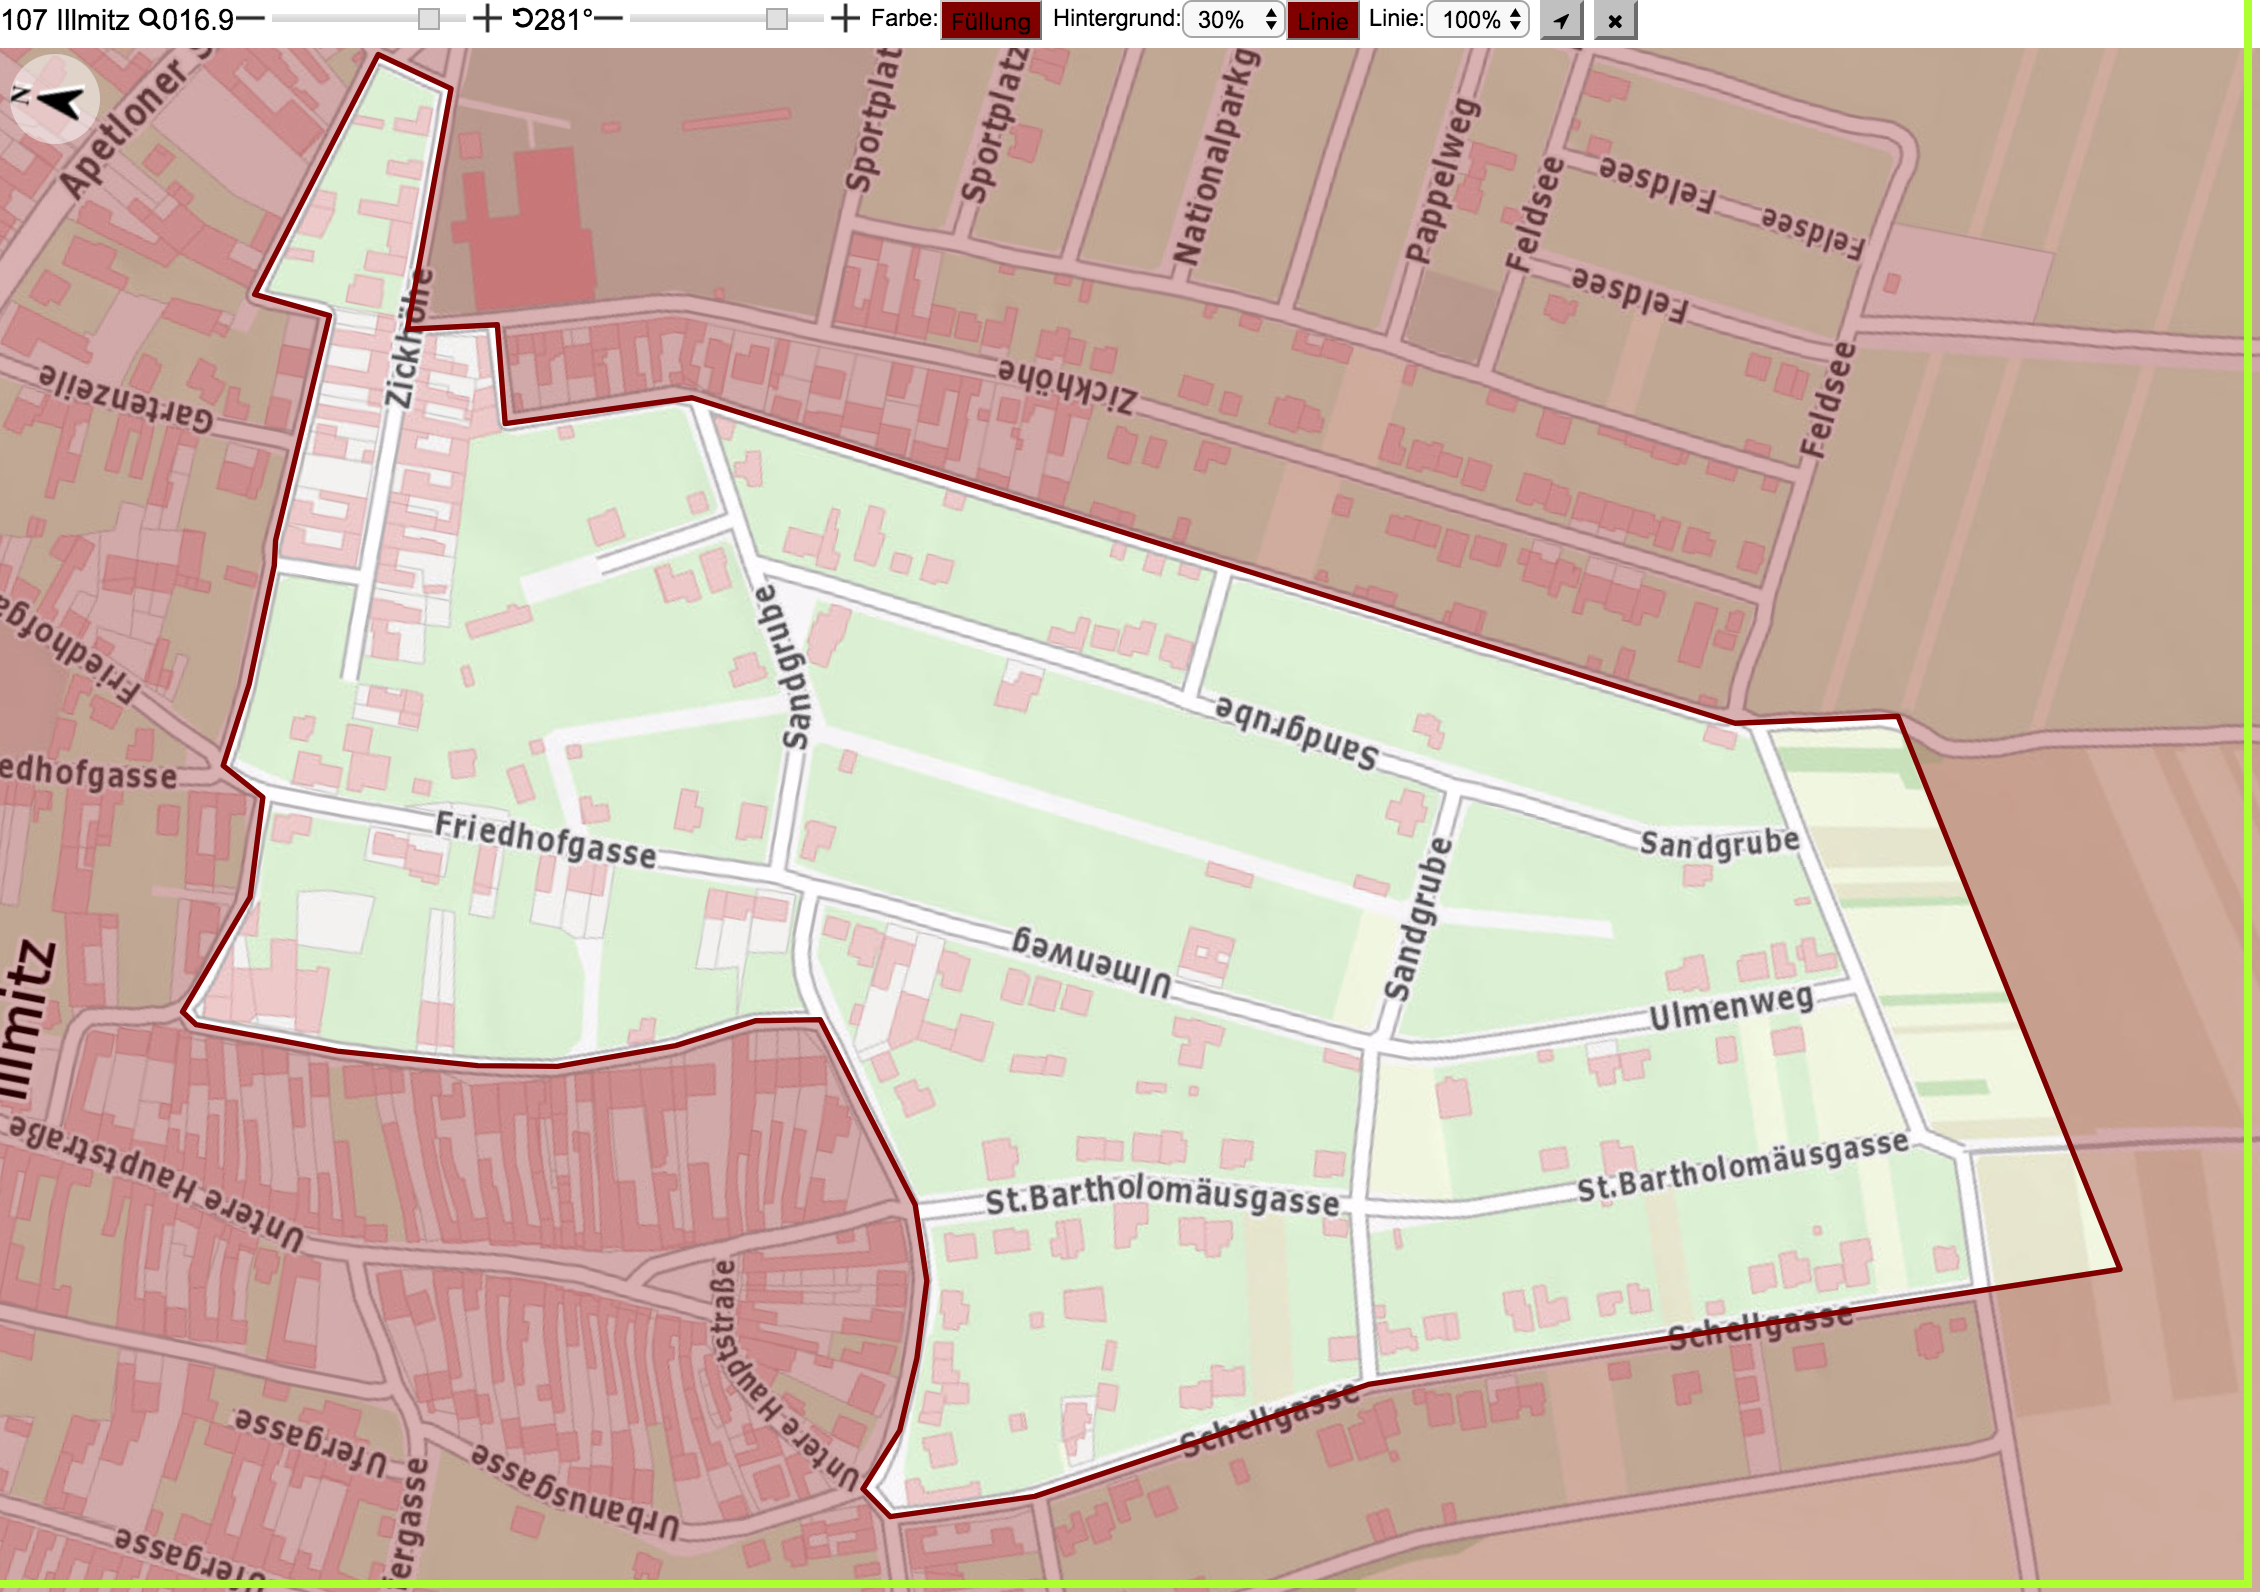Open the Linie 100% dropdown

pyautogui.click(x=1478, y=20)
